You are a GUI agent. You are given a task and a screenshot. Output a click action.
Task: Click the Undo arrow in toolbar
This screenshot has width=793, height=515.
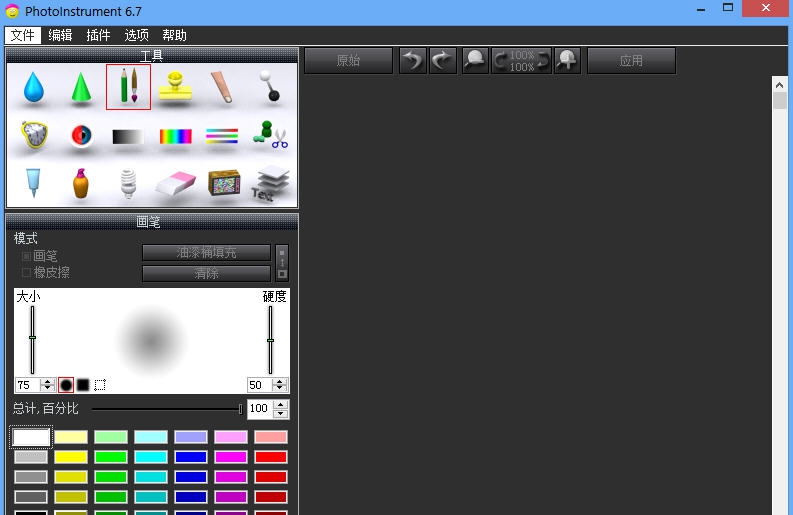pyautogui.click(x=413, y=61)
